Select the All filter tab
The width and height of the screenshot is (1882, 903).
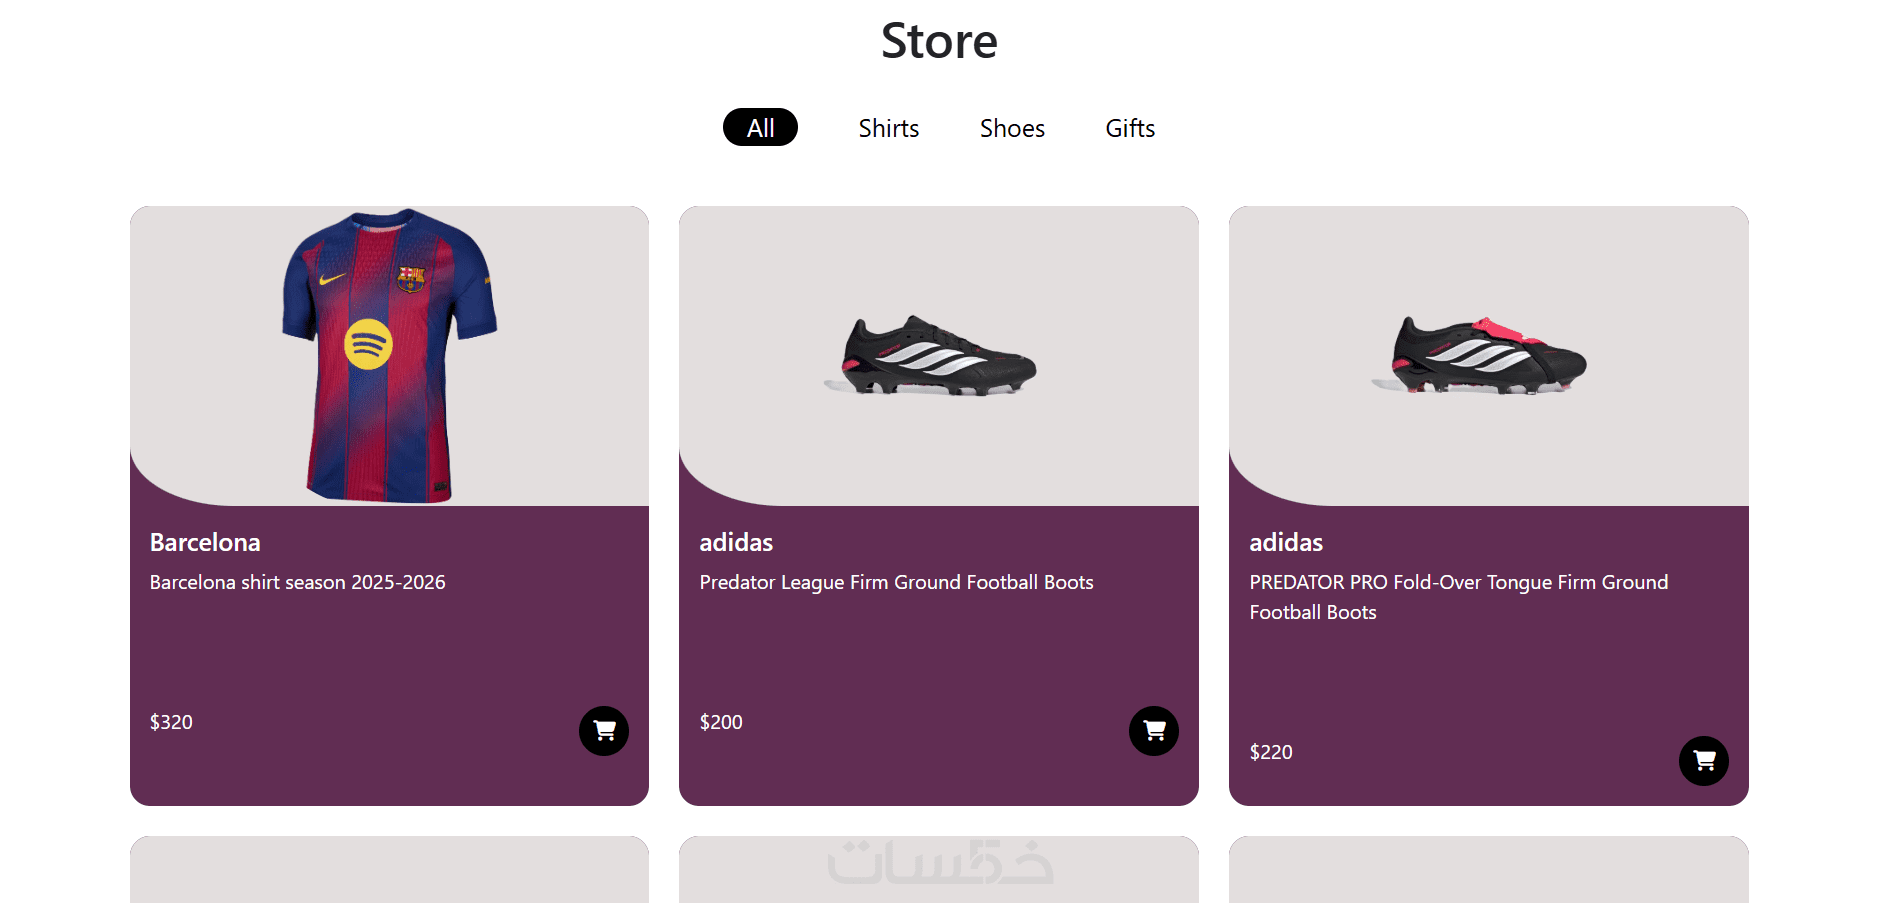[760, 128]
